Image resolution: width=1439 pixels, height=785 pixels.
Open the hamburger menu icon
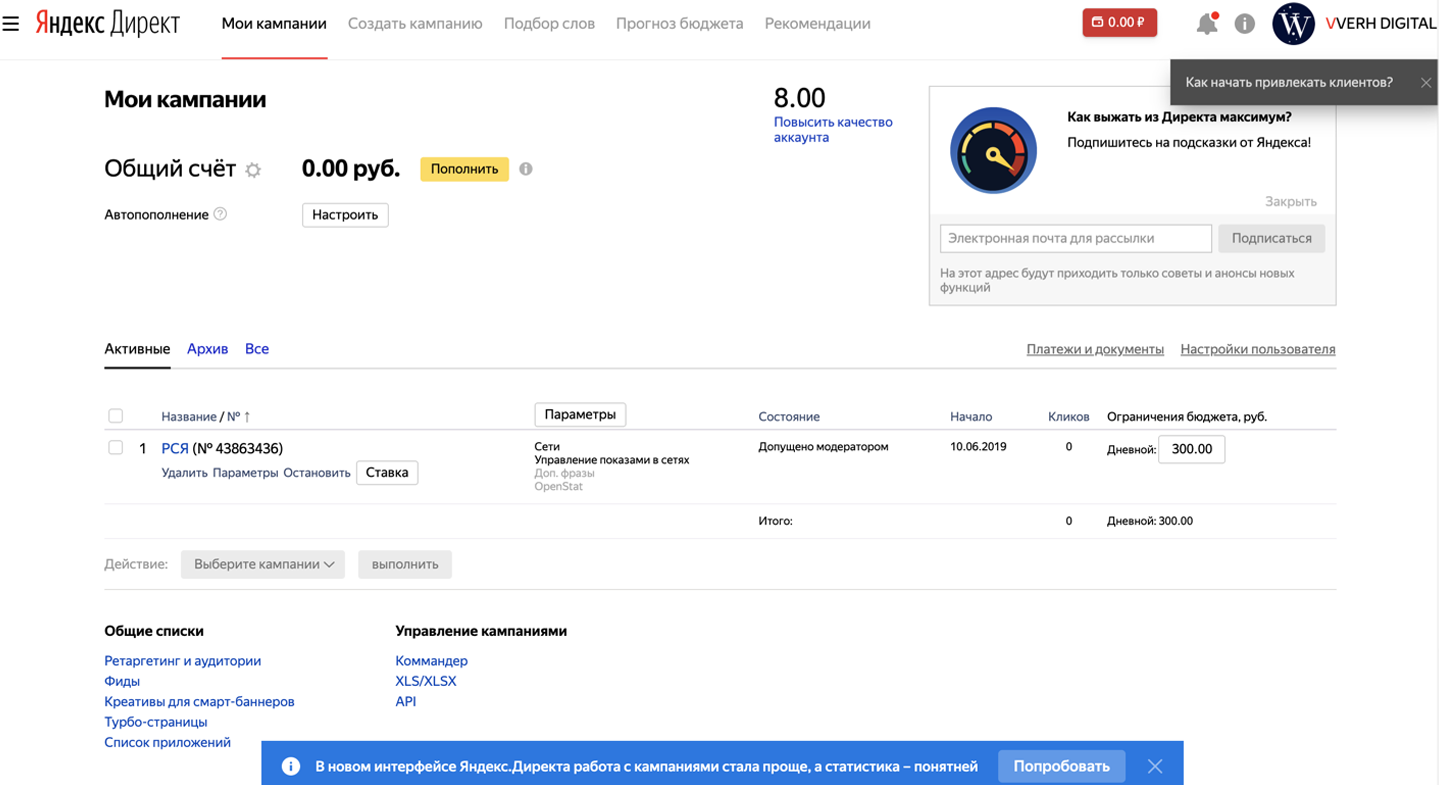pos(11,23)
